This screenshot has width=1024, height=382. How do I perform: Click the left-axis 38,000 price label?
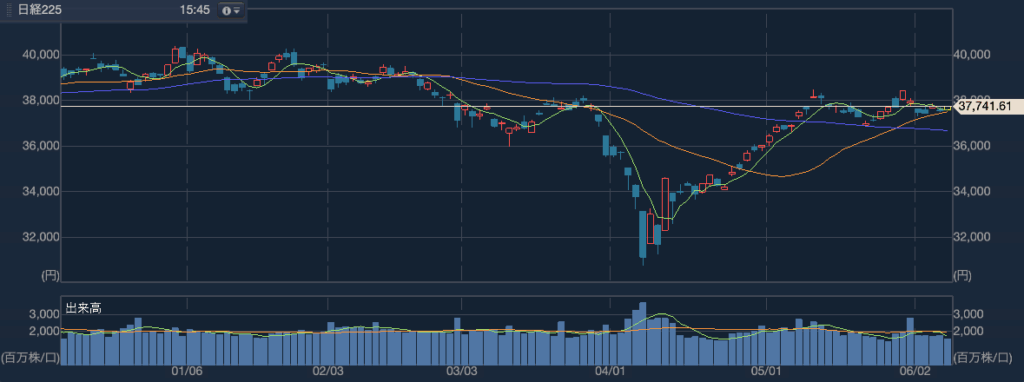coord(40,101)
